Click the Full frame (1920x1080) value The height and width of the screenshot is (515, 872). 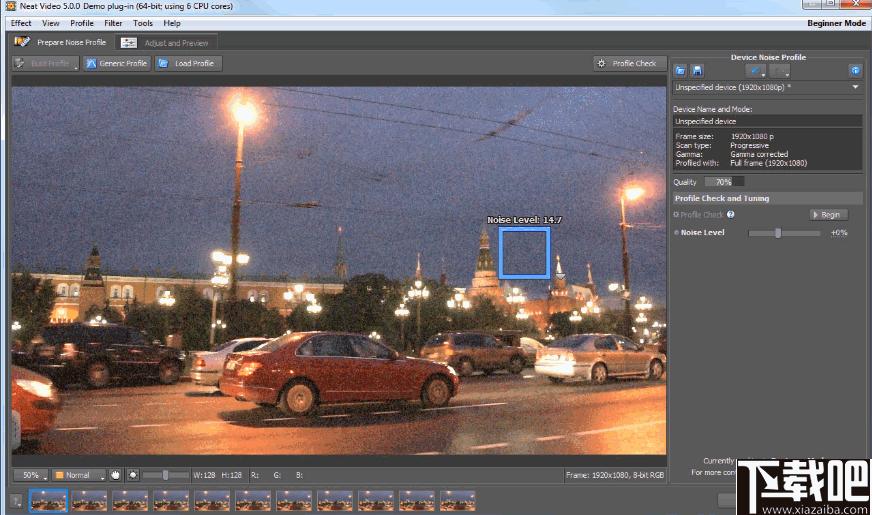pyautogui.click(x=769, y=163)
